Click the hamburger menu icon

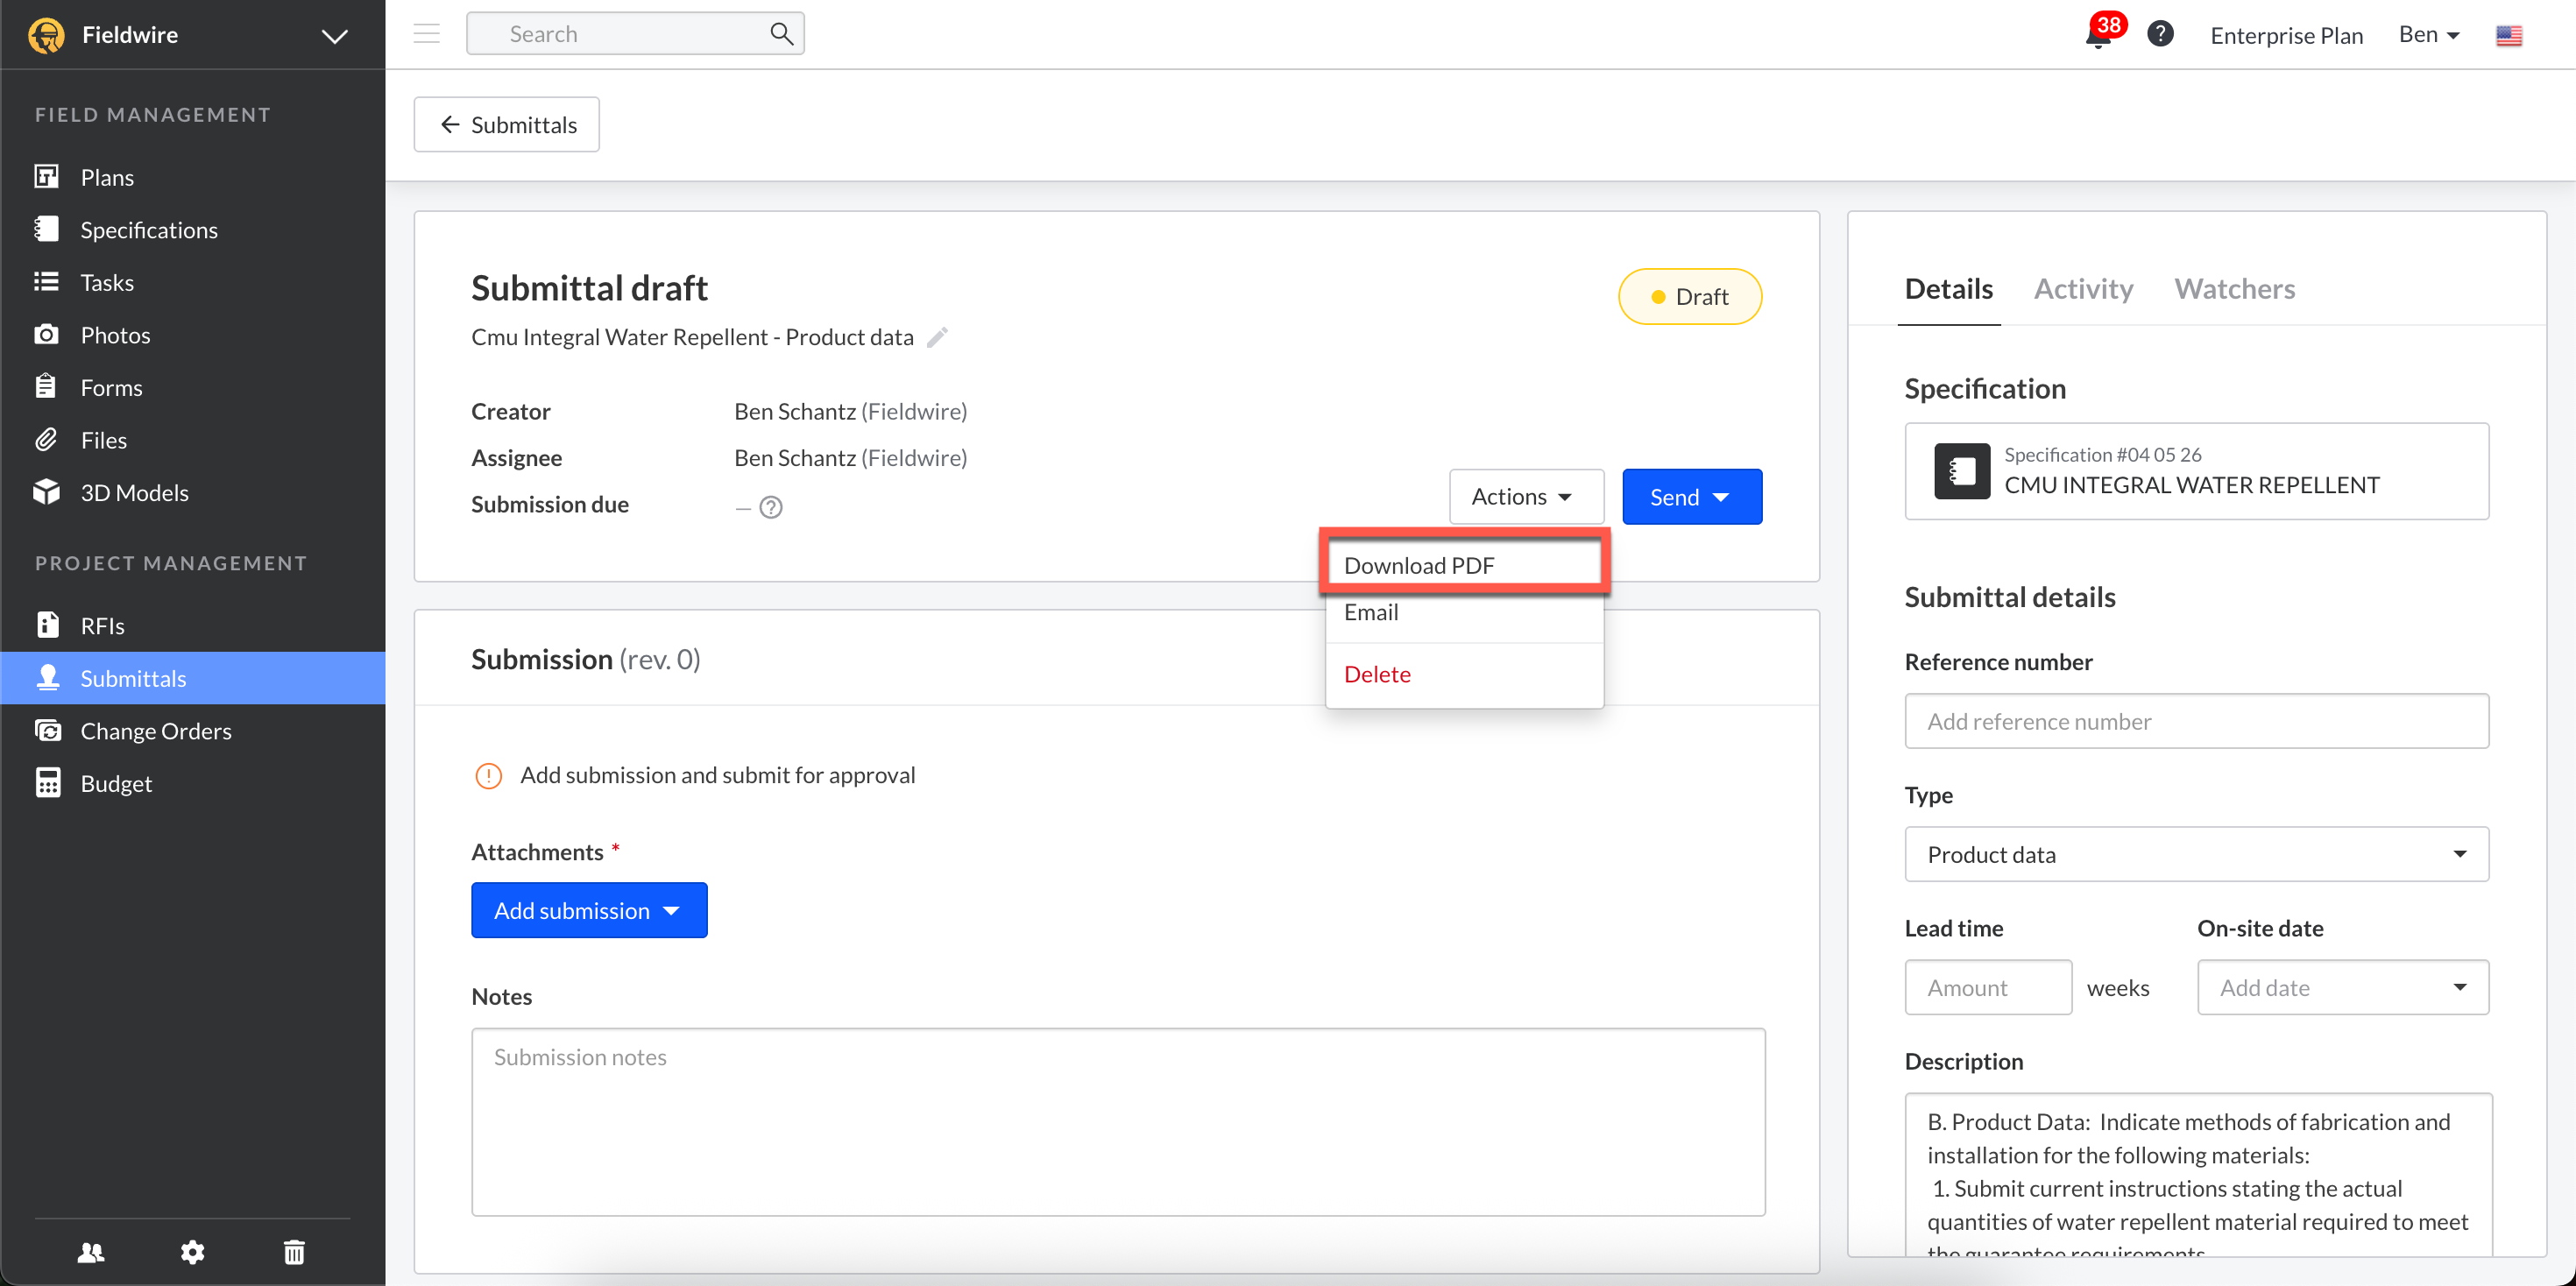click(x=427, y=34)
